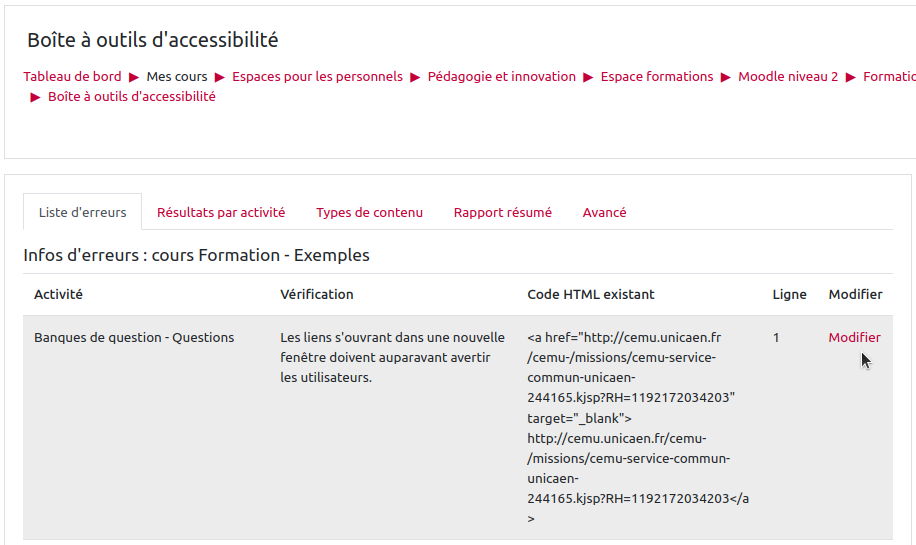
Task: Switch to the Avancé tab
Action: (x=604, y=212)
